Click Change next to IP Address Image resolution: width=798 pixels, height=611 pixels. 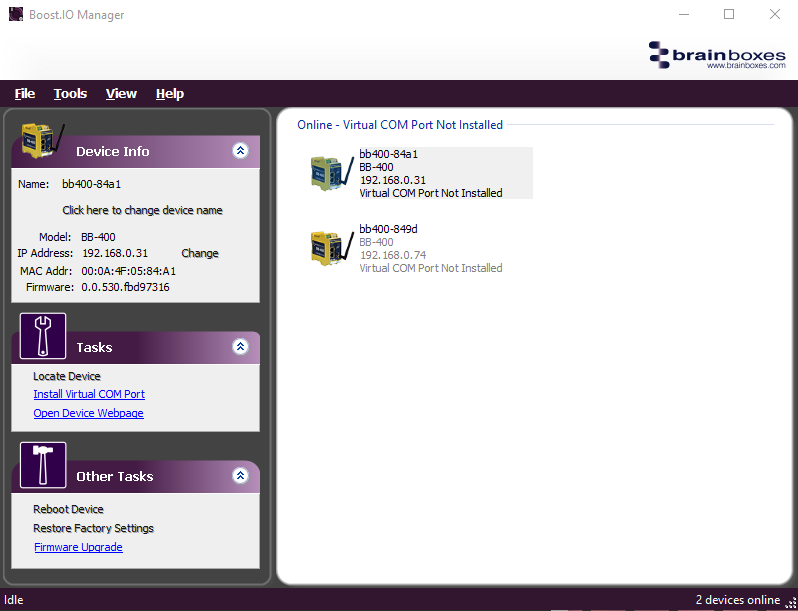coord(200,253)
